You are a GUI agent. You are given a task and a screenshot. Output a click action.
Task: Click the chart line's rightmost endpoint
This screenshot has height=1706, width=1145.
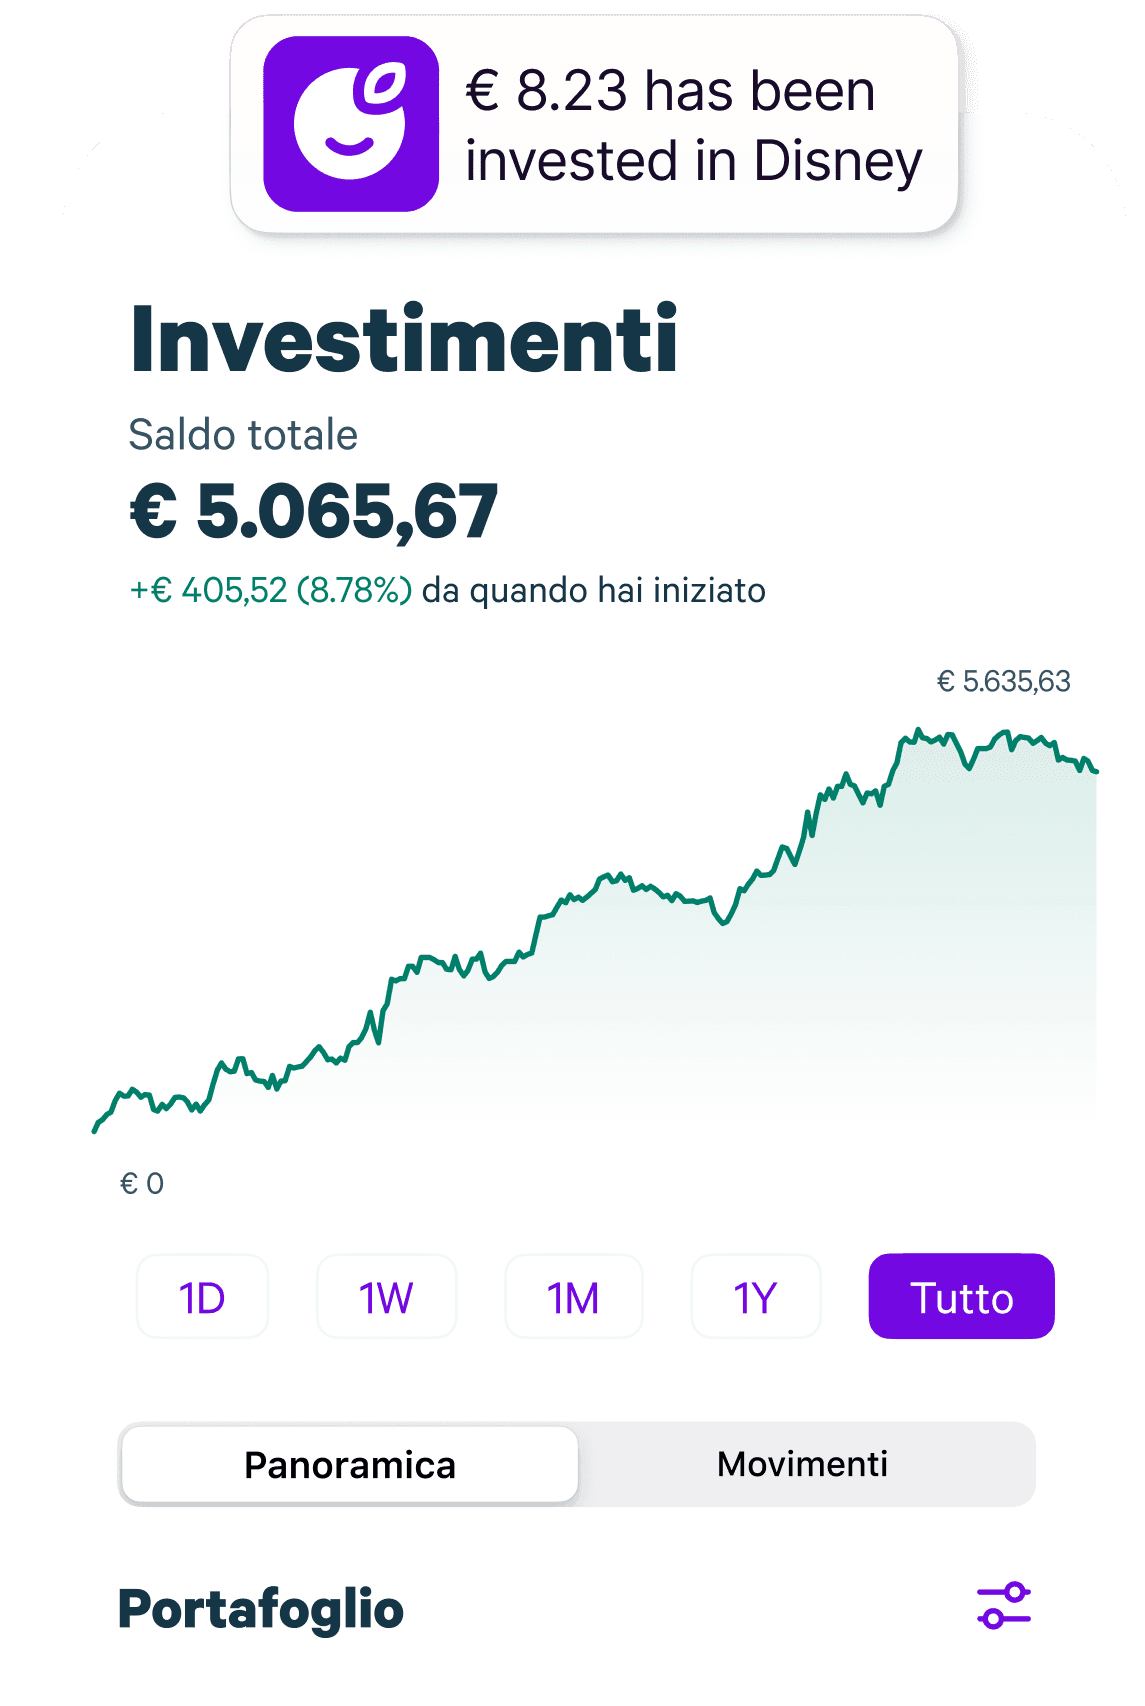1096,771
